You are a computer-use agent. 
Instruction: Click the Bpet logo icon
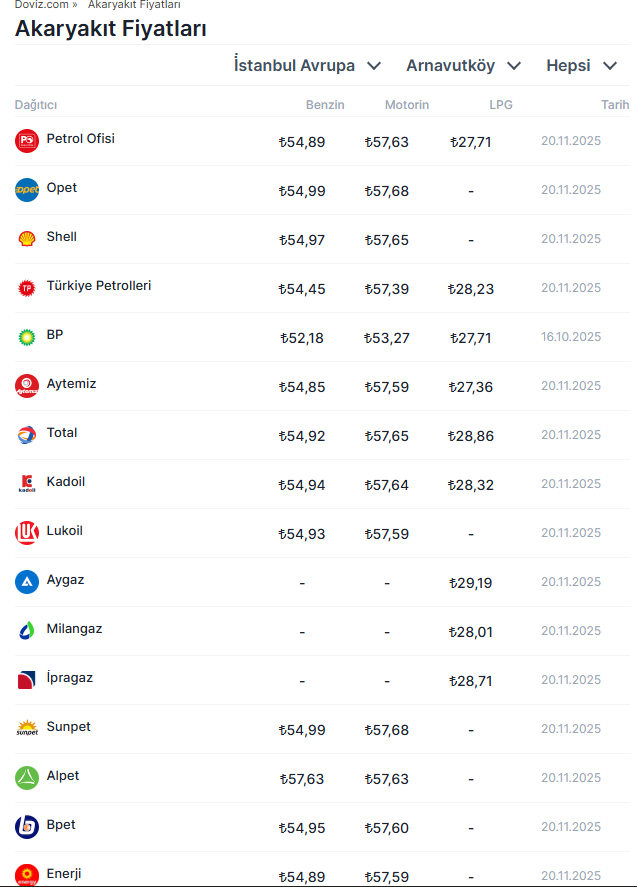click(27, 827)
